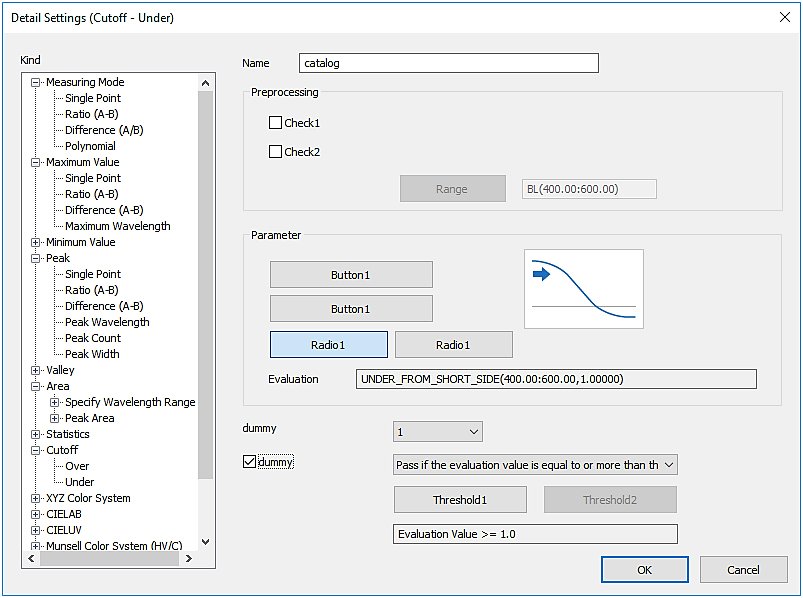Expand the Valley tree node
This screenshot has width=803, height=598.
[x=35, y=370]
